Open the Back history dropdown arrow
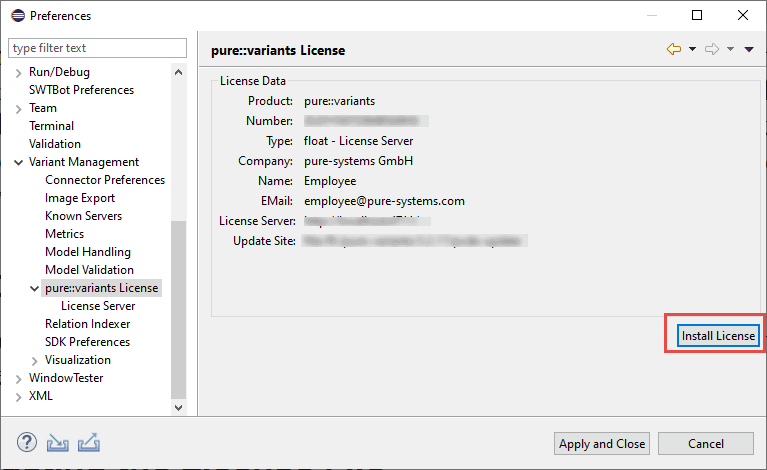The height and width of the screenshot is (470, 767). coord(693,50)
